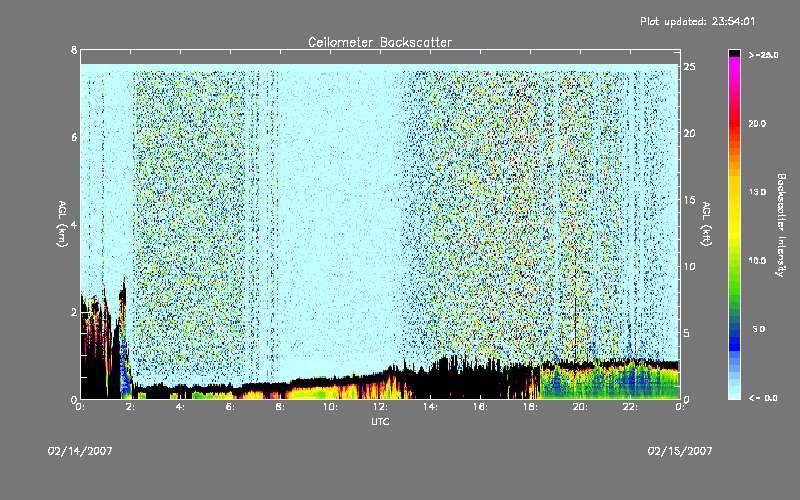The image size is (800, 500).
Task: Click the '>=25.0' colorbar top label
Action: 763,55
